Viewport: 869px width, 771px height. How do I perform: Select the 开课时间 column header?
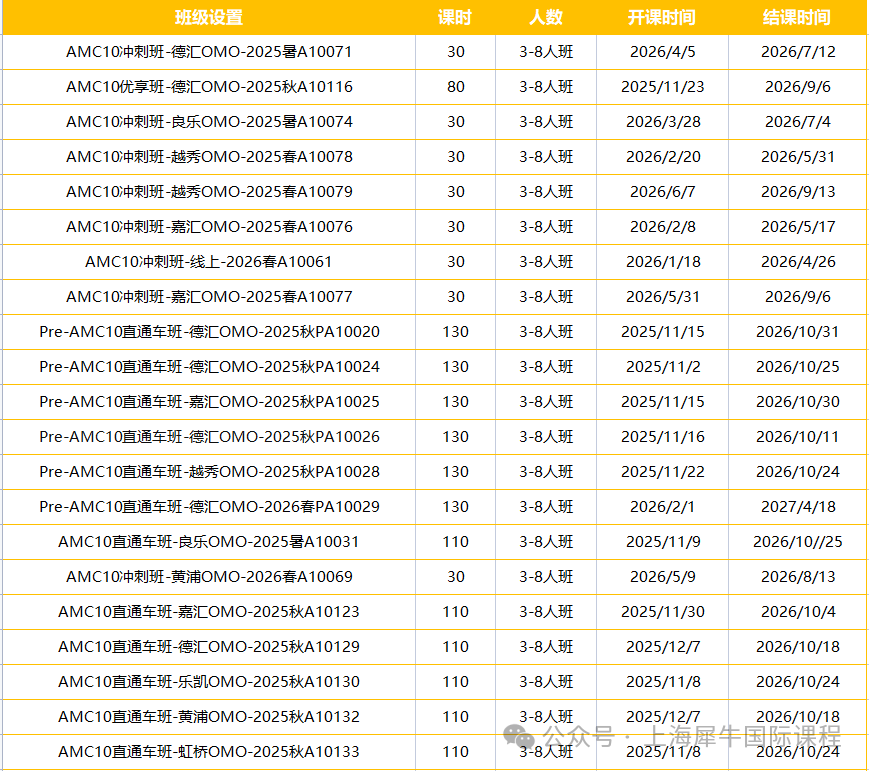(662, 17)
